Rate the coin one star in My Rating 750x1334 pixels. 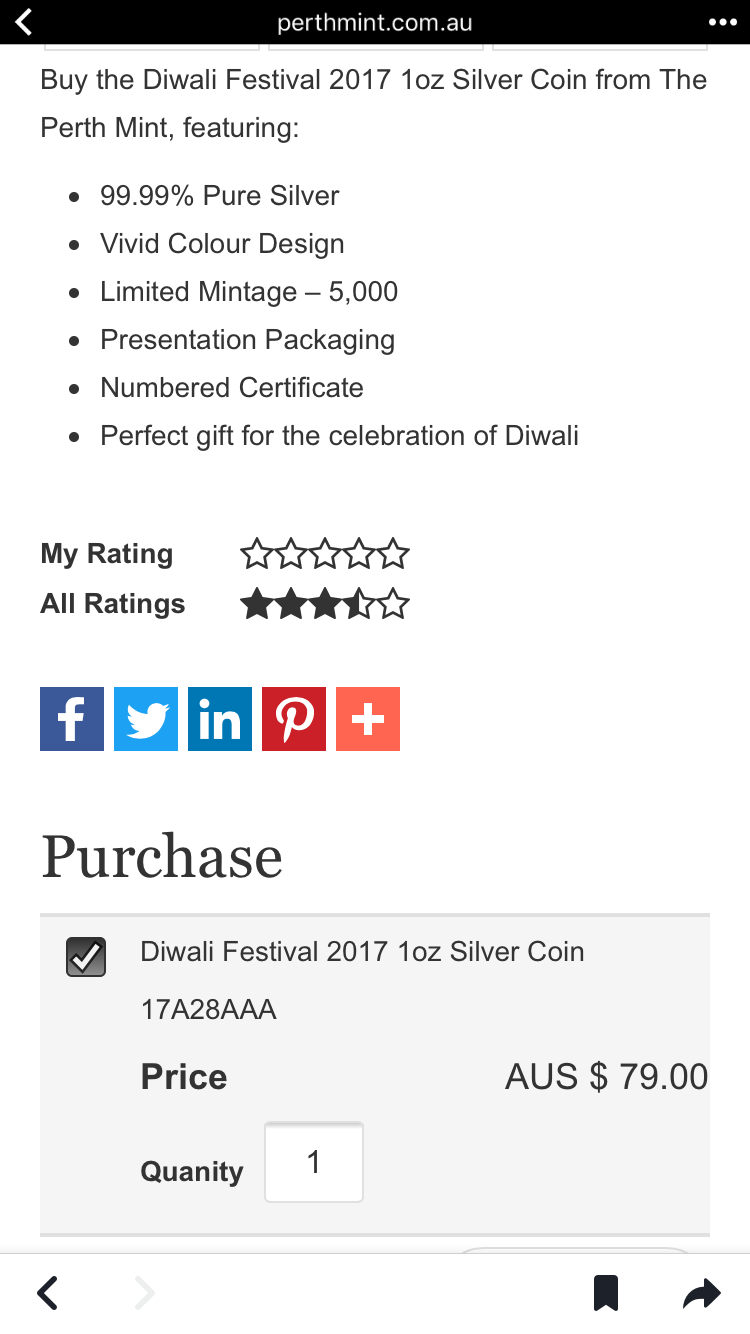point(257,554)
